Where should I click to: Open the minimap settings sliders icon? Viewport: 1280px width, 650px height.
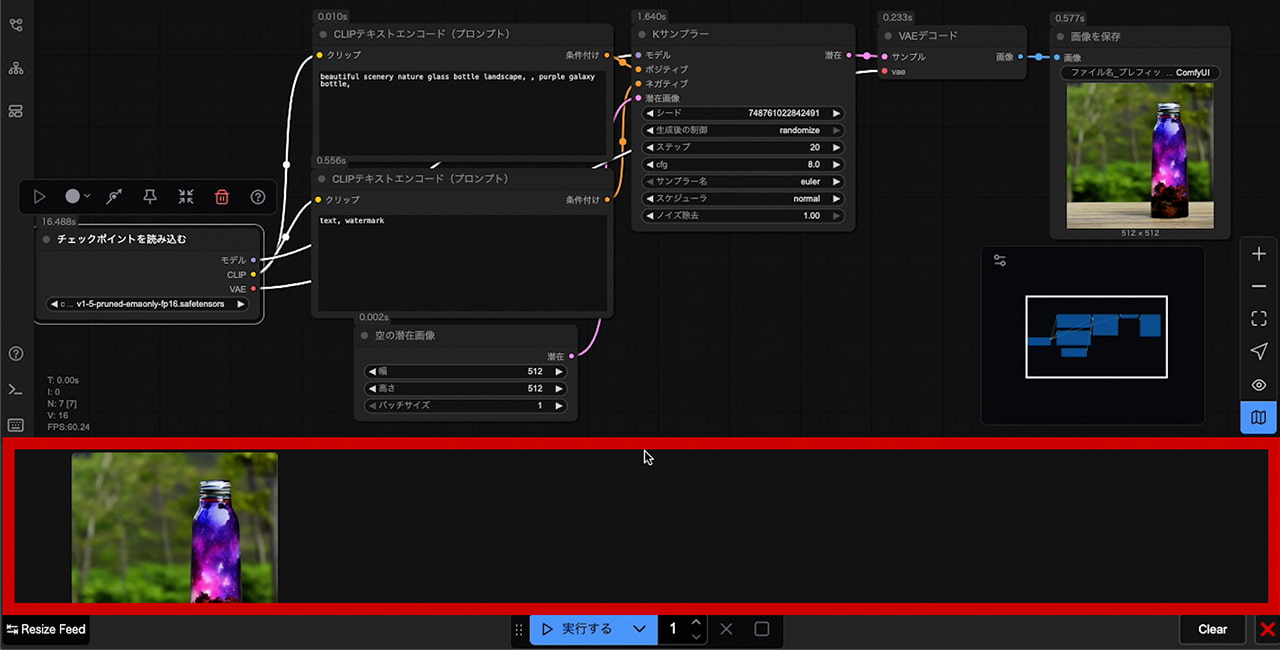999,261
